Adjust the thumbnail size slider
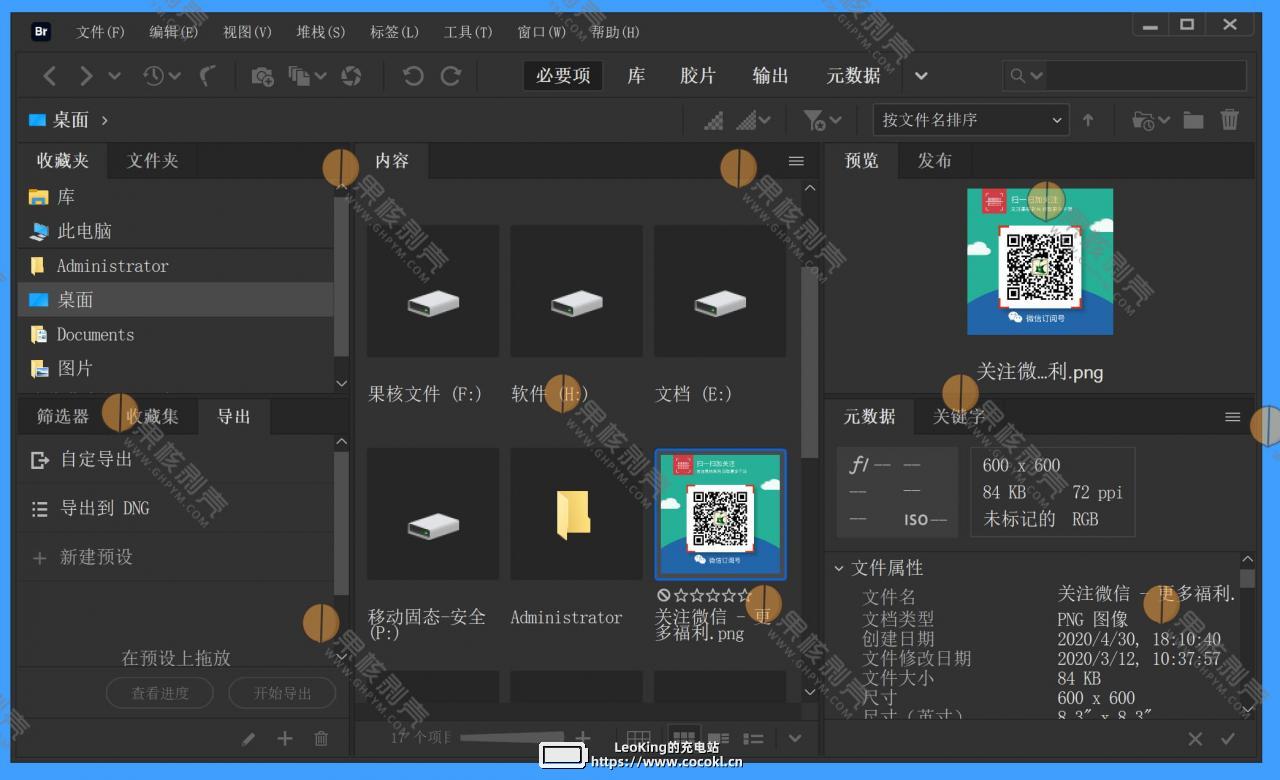The image size is (1280, 780). [512, 738]
